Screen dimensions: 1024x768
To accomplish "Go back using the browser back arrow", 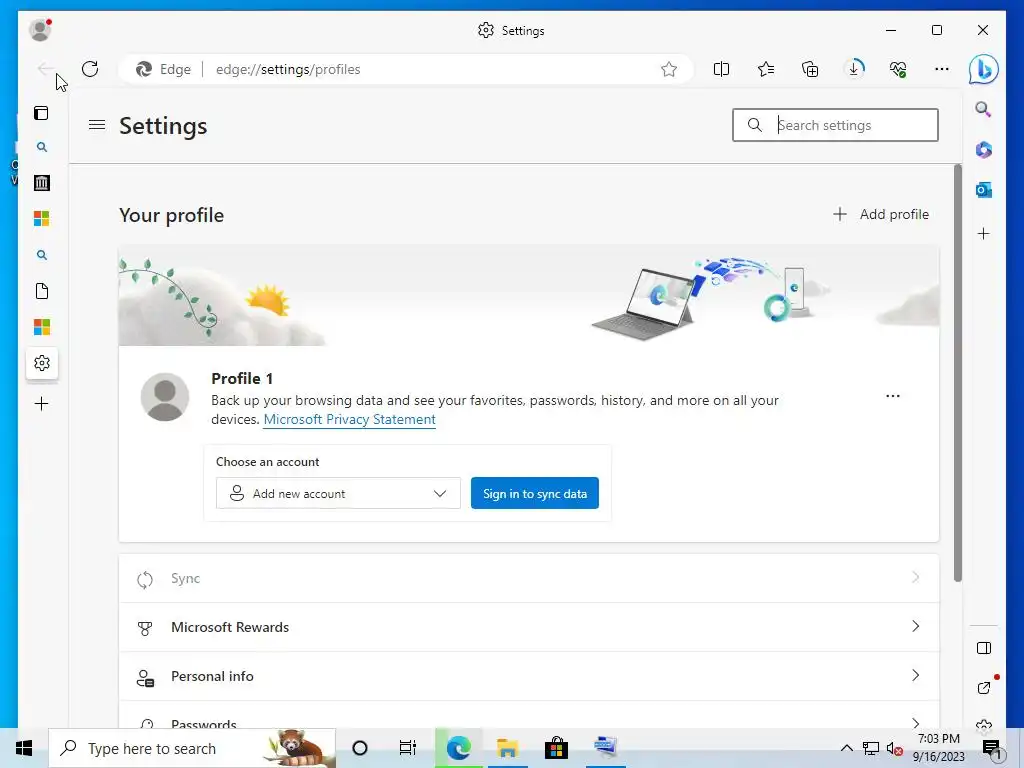I will click(x=45, y=69).
